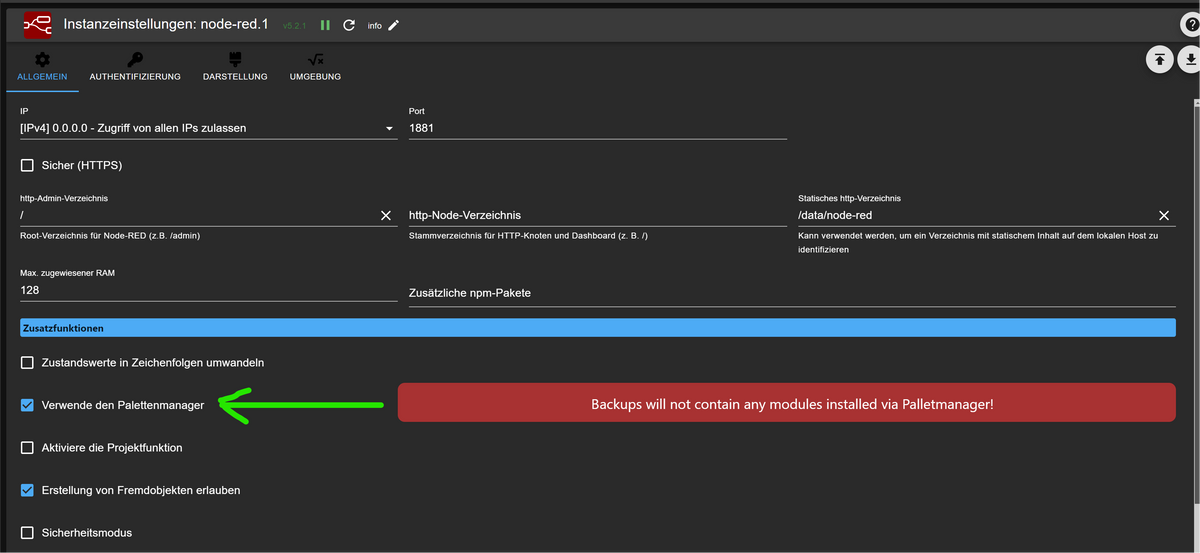The height and width of the screenshot is (553, 1200).
Task: Uncheck Erstellung von Fremdobjekten erlauben
Action: point(27,490)
